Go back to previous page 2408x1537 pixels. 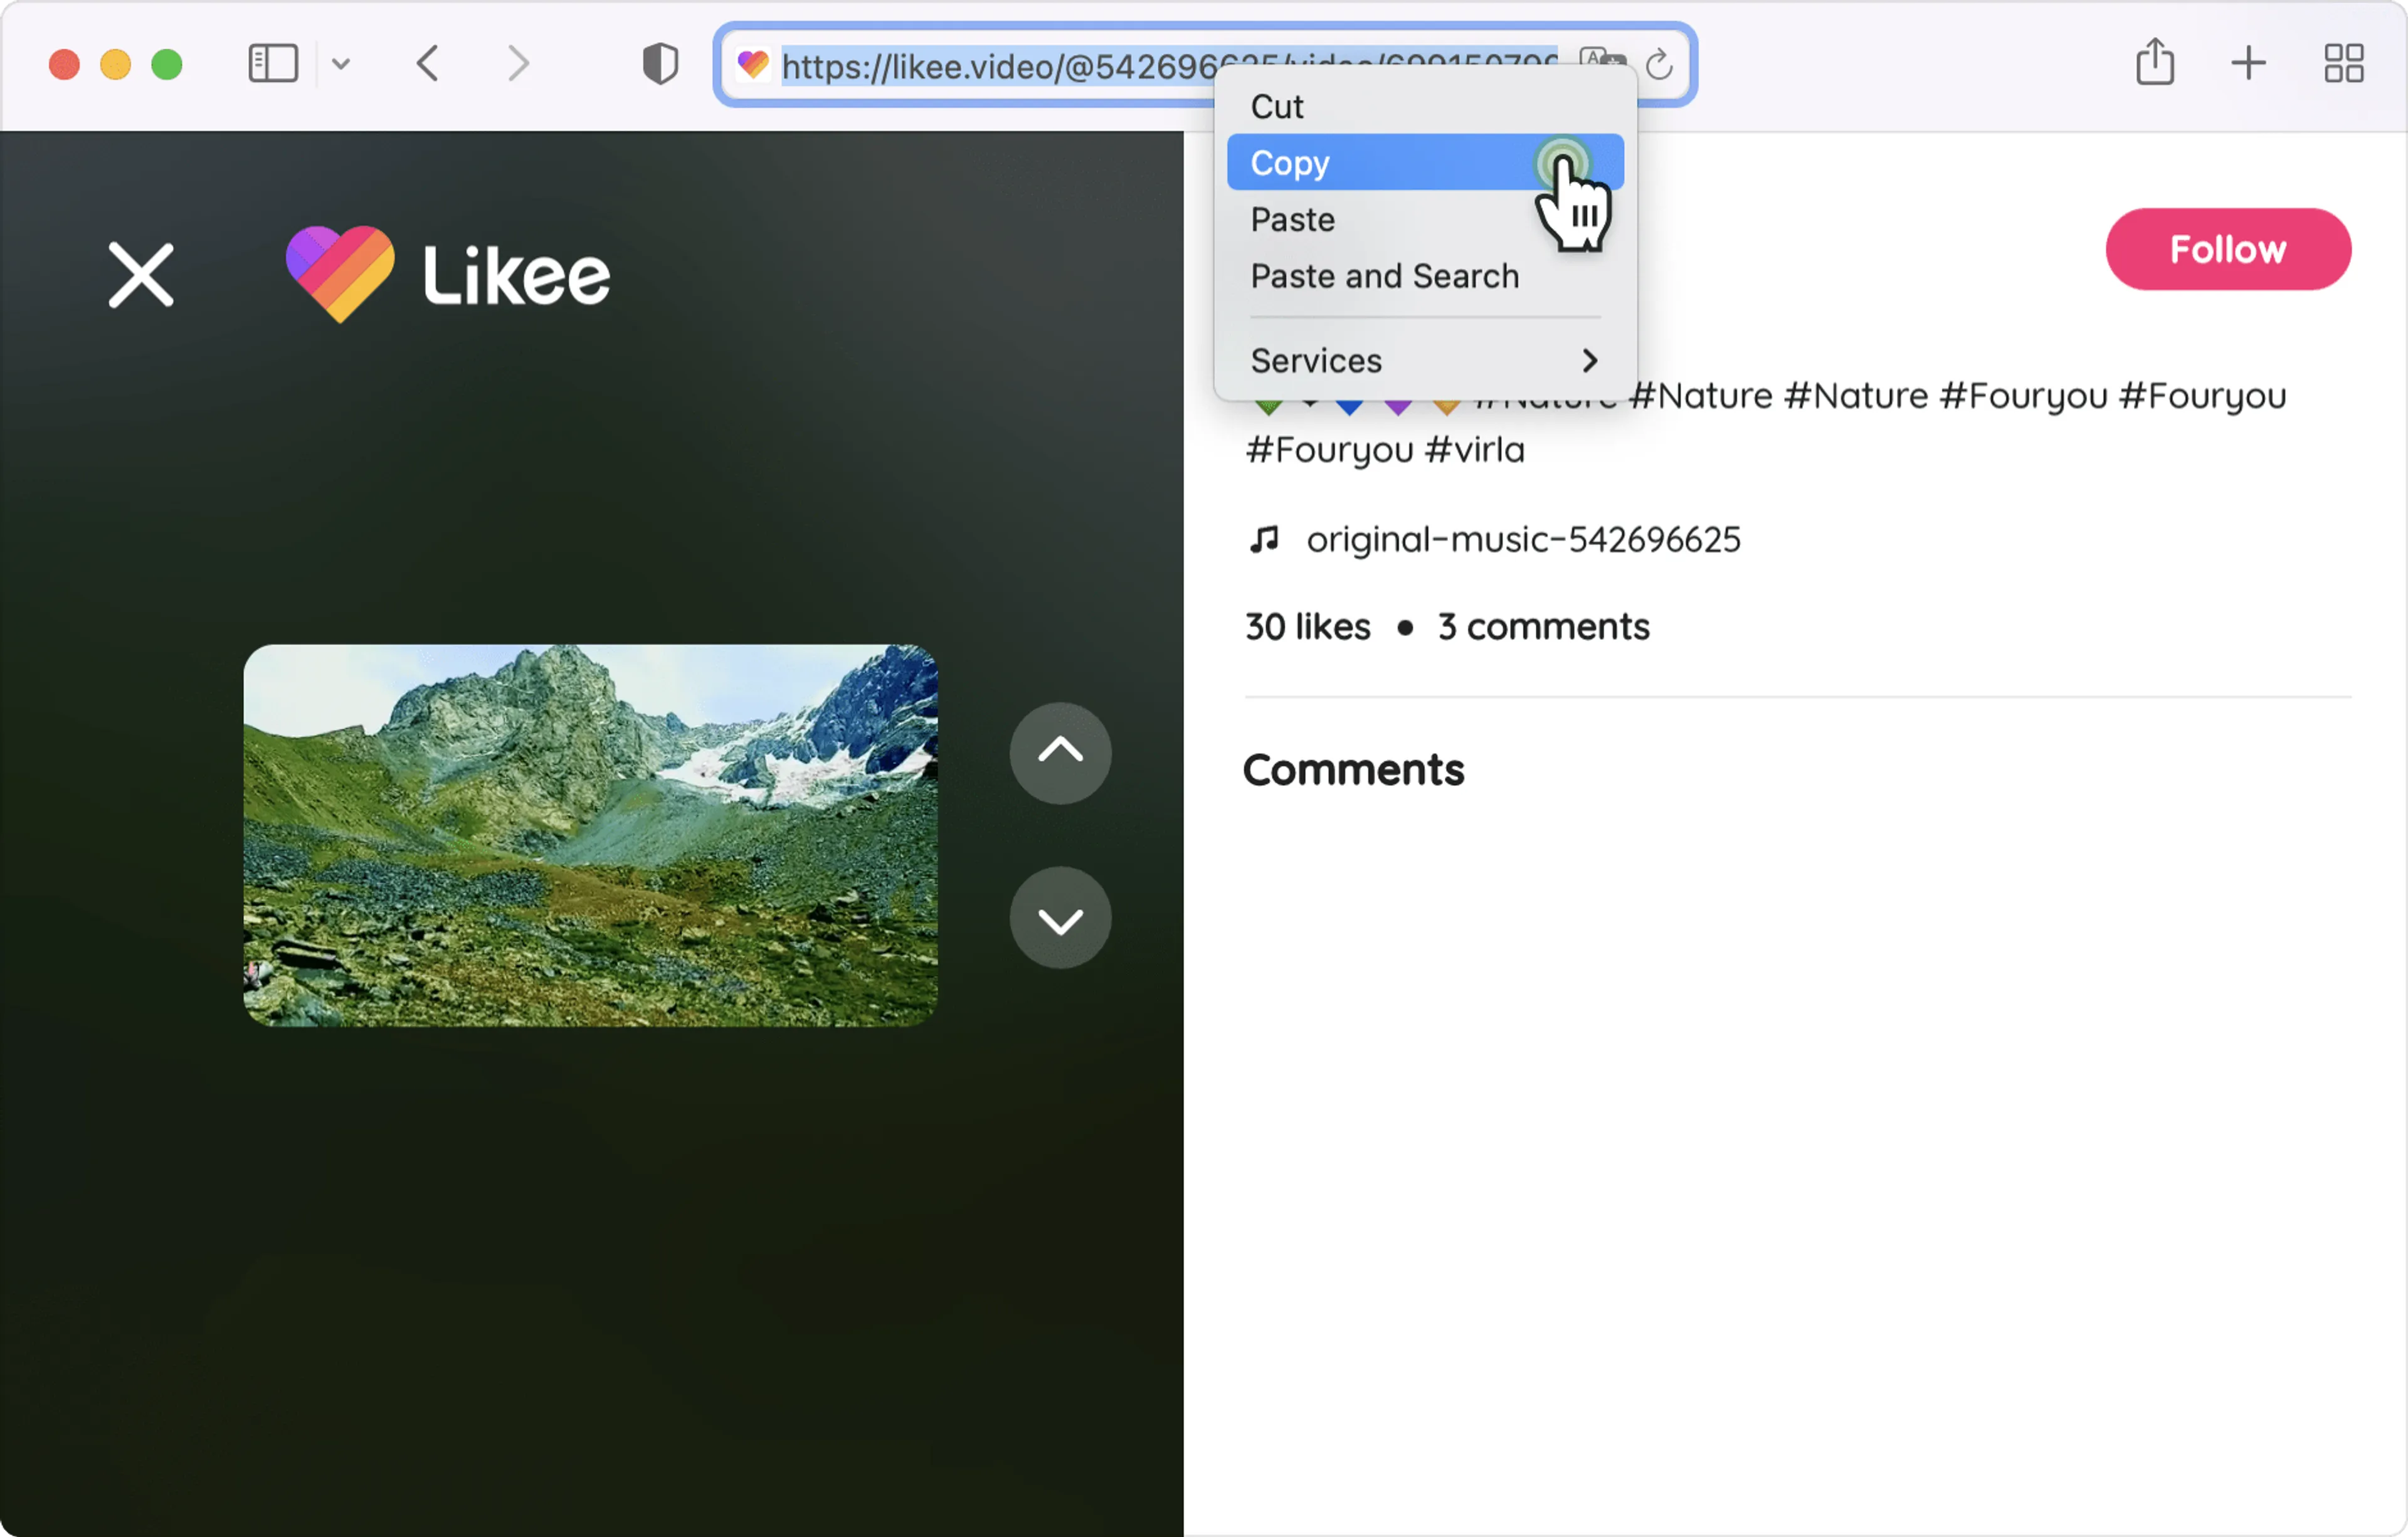click(428, 64)
